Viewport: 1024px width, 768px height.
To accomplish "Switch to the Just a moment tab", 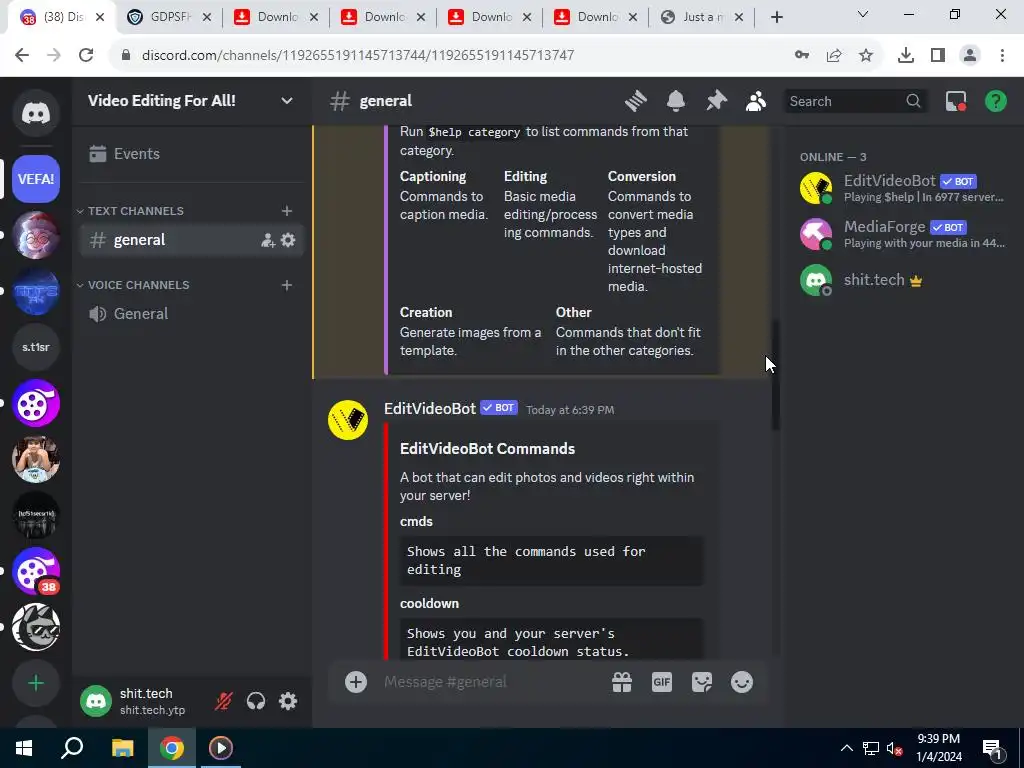I will (702, 17).
